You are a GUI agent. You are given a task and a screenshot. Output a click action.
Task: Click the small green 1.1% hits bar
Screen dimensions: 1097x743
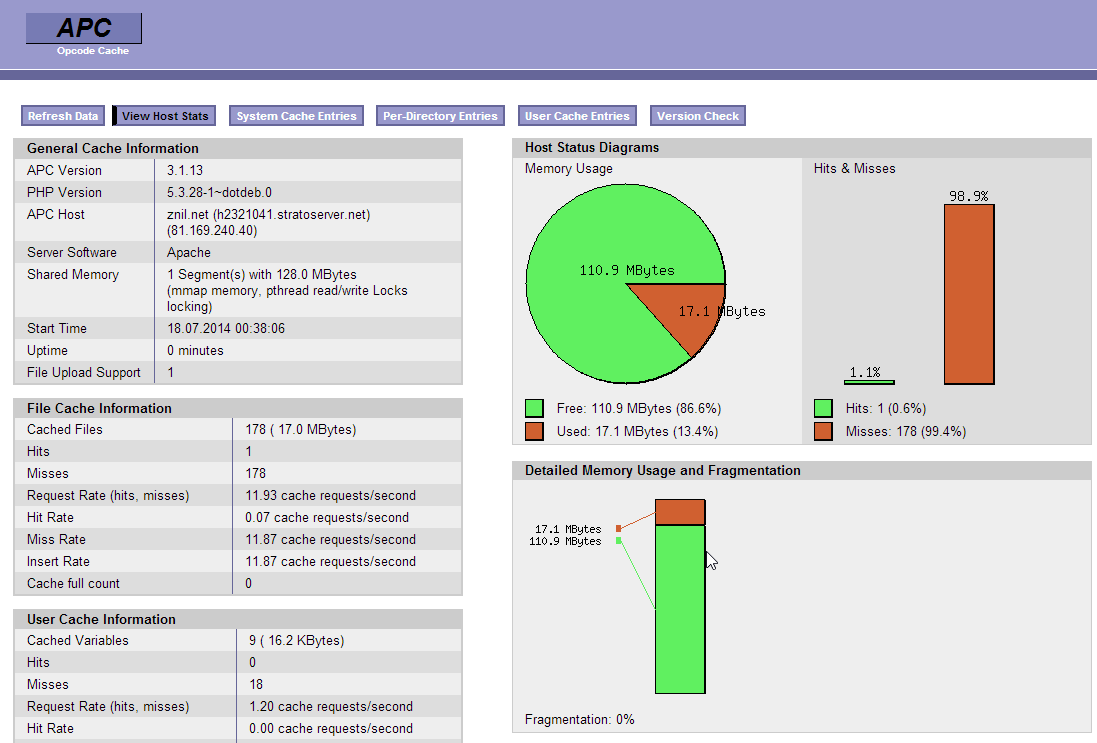coord(869,381)
